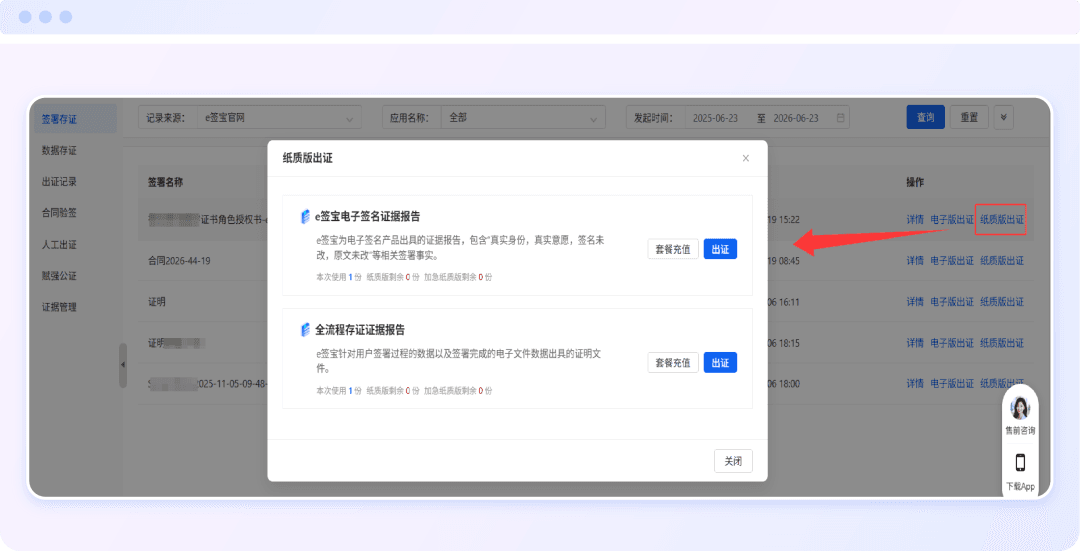Click the 重置 button
Image resolution: width=1080 pixels, height=551 pixels.
pyautogui.click(x=969, y=118)
